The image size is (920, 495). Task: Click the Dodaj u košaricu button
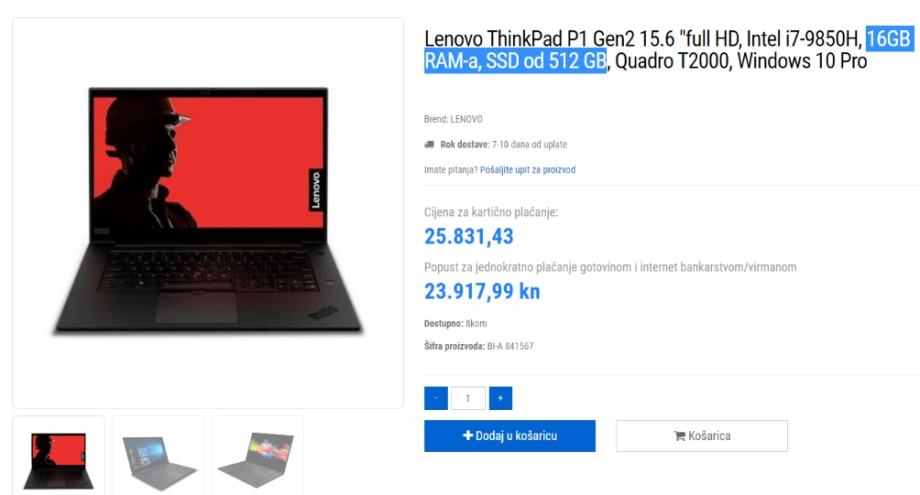coord(510,436)
